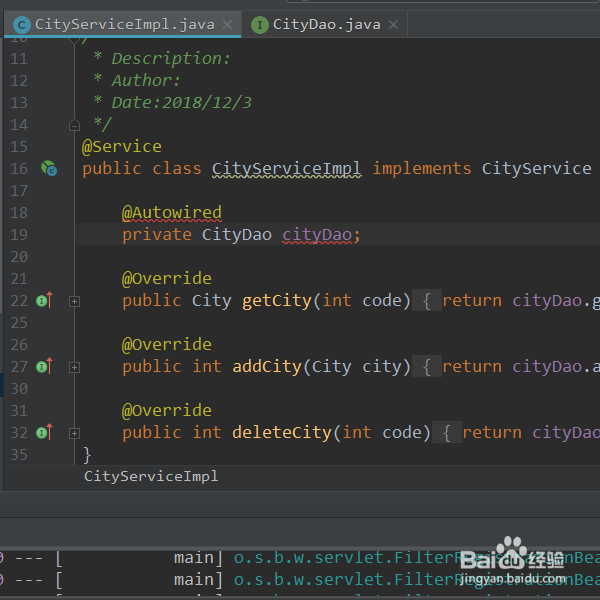Click the implements-method gutter icon beside deleteCity

44,433
